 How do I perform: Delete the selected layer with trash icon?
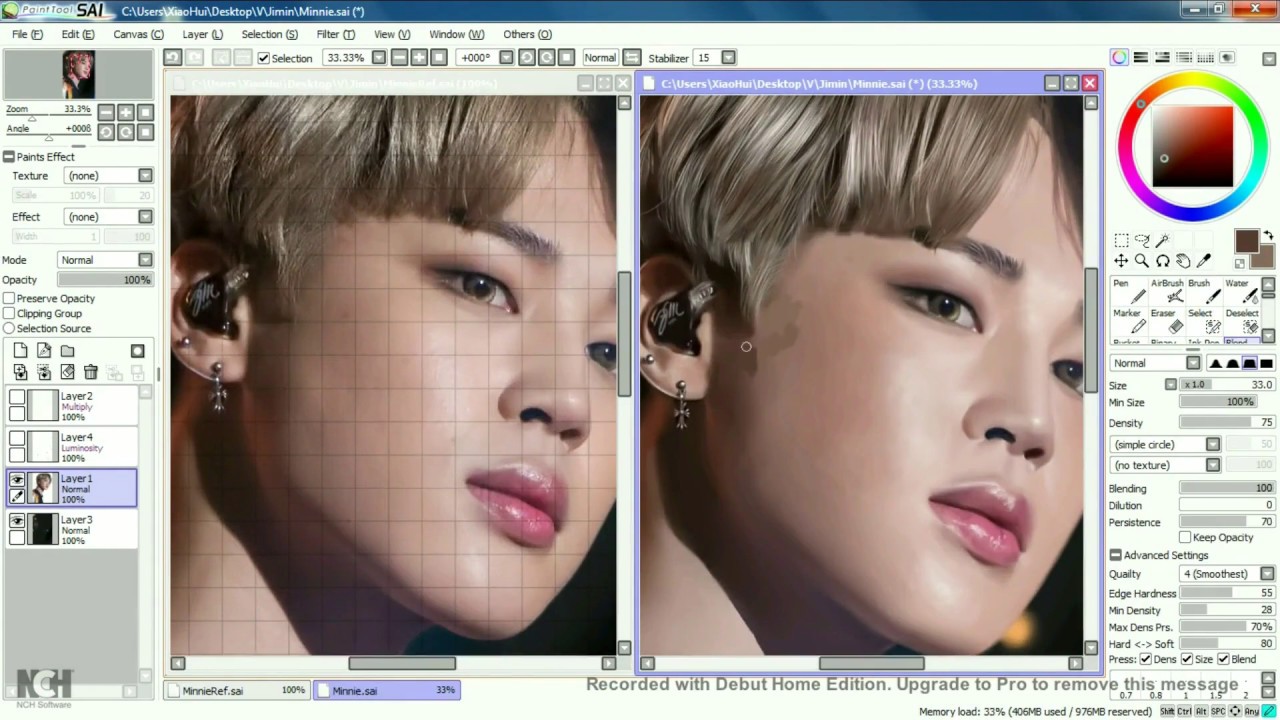[x=91, y=372]
